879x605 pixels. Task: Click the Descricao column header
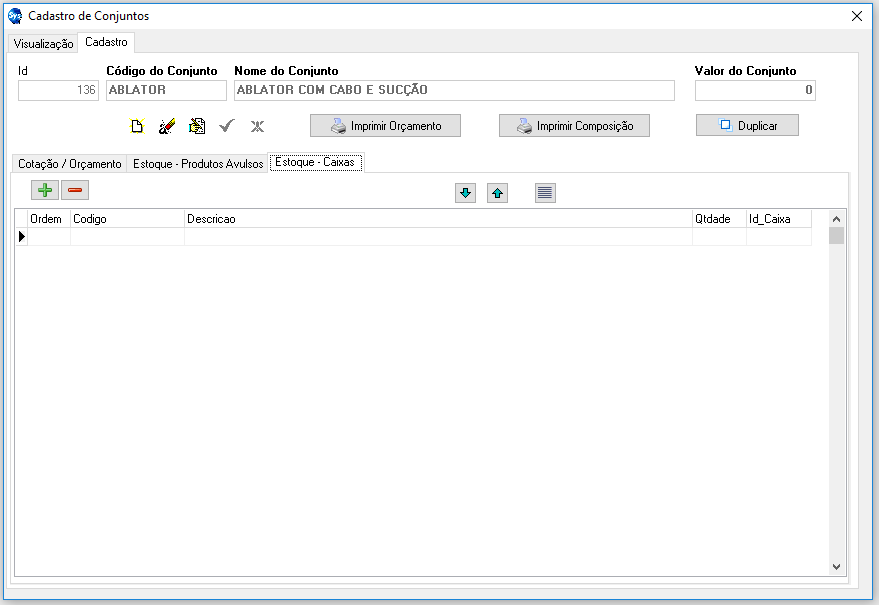click(437, 219)
